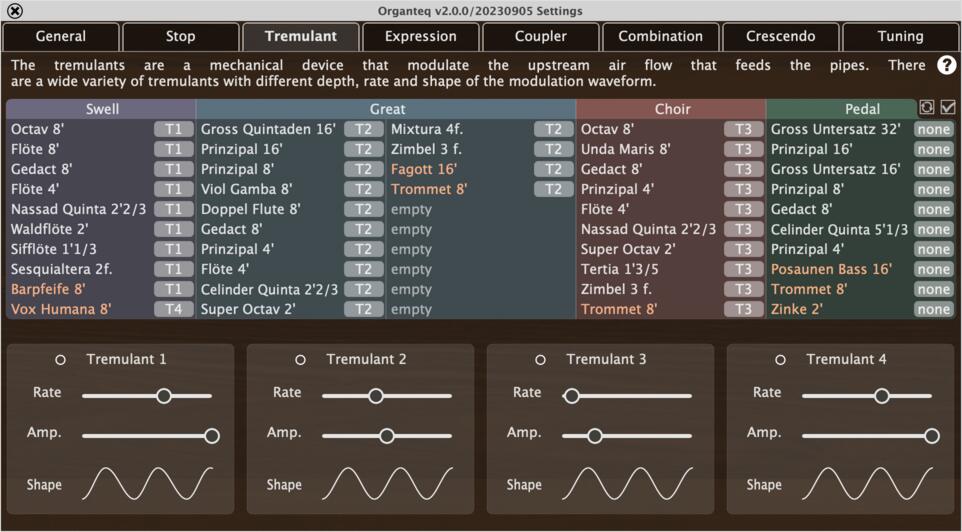
Task: Open T3 dropdown for Choir Zimbel 3 f.
Action: click(744, 289)
